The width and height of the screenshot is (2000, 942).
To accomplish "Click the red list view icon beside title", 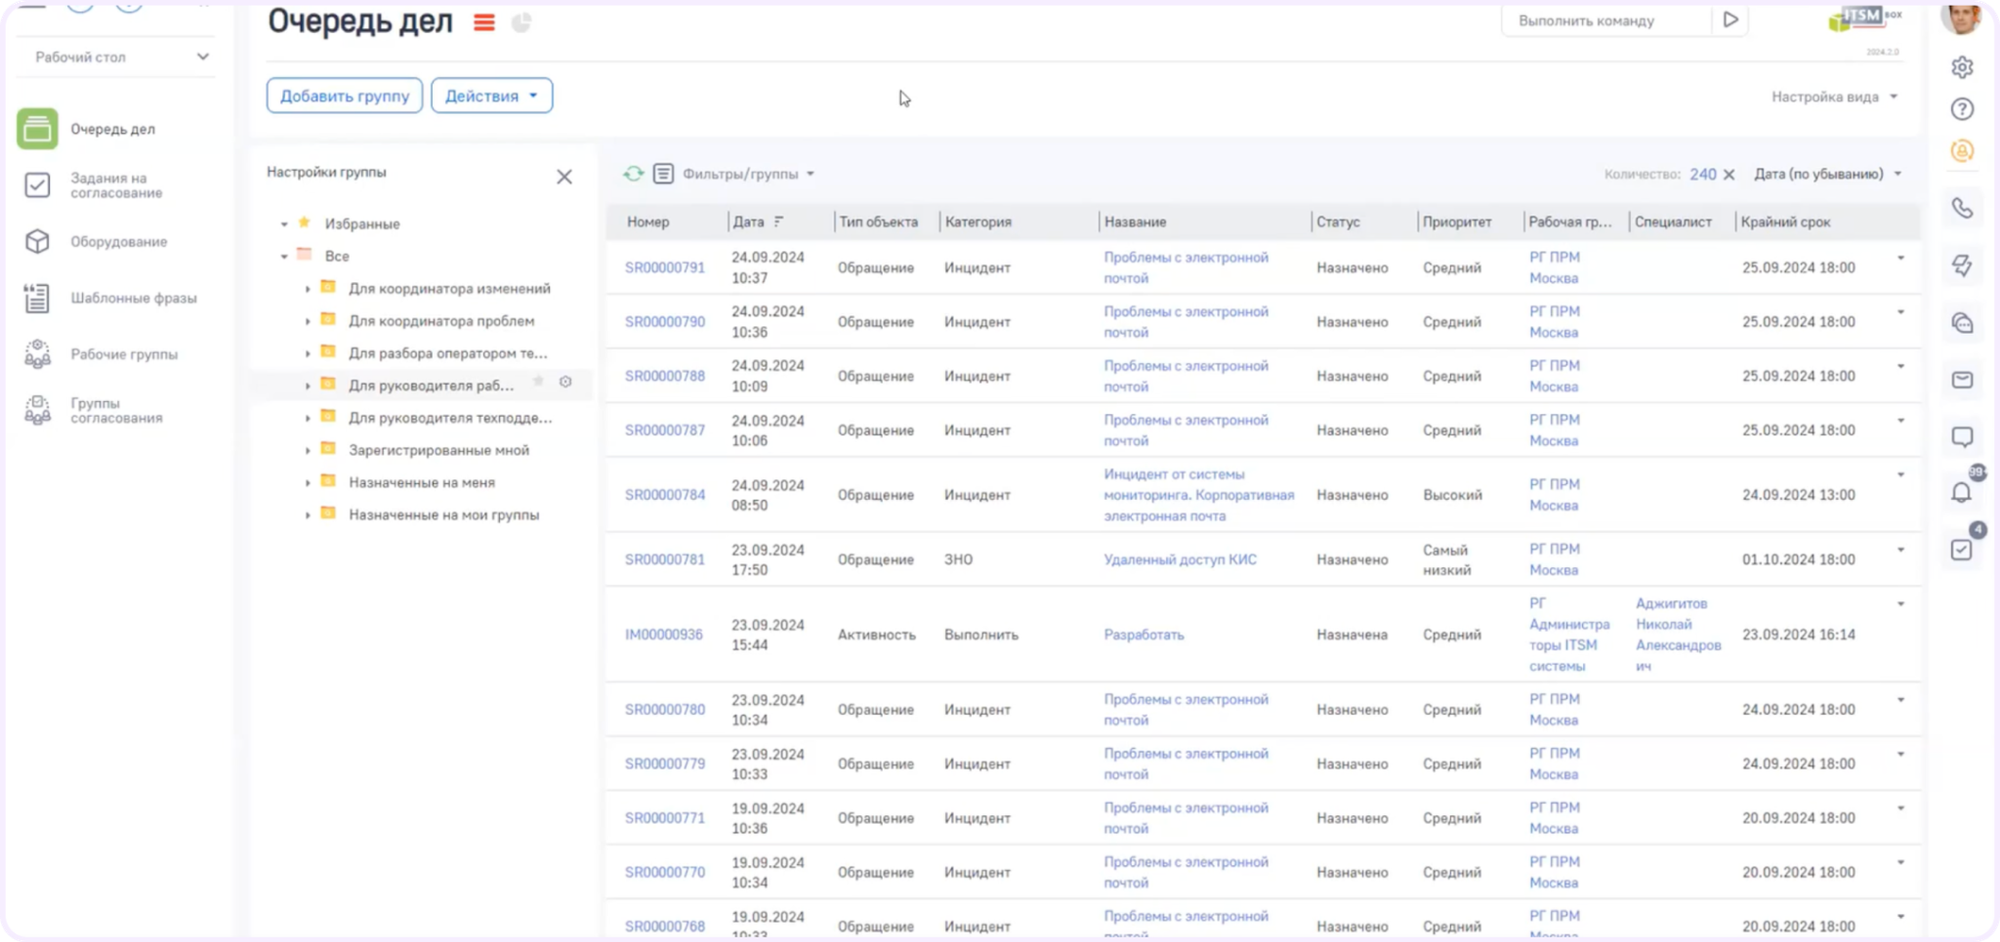I will tap(484, 22).
